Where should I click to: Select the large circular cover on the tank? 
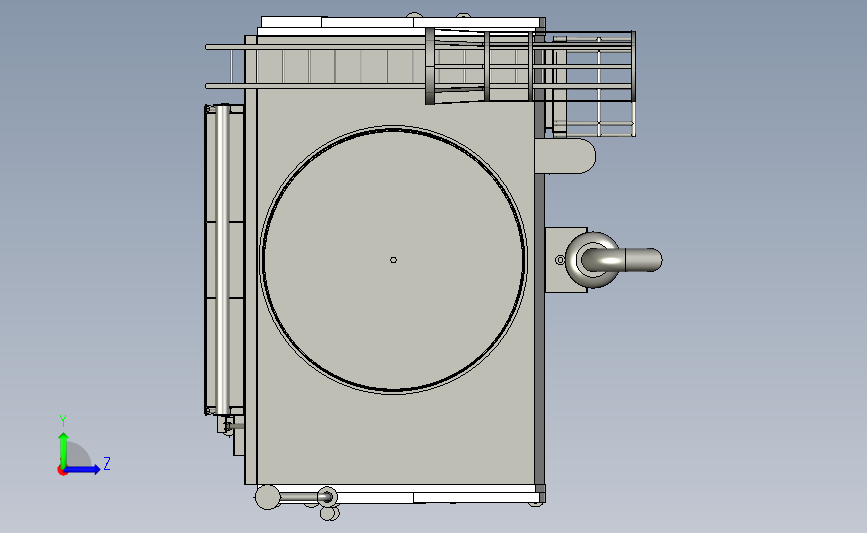pos(393,260)
